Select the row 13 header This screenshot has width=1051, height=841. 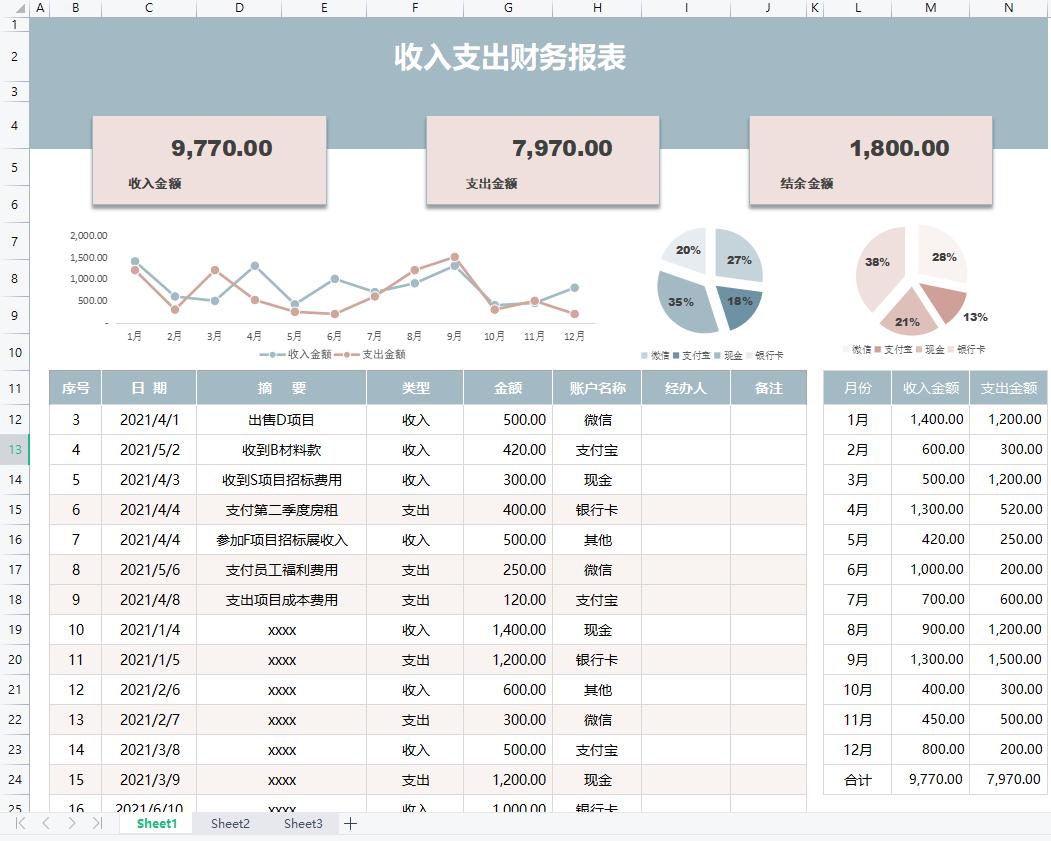[x=14, y=450]
